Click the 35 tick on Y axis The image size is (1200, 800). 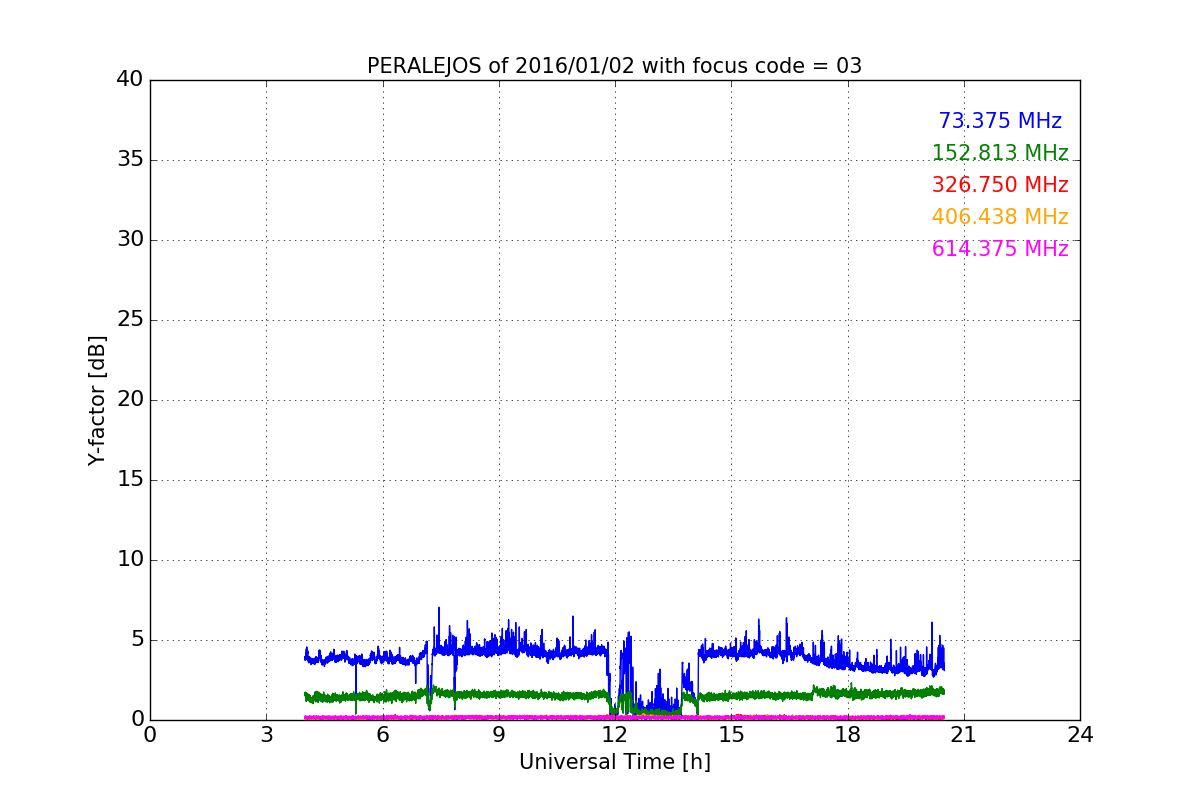[x=130, y=160]
